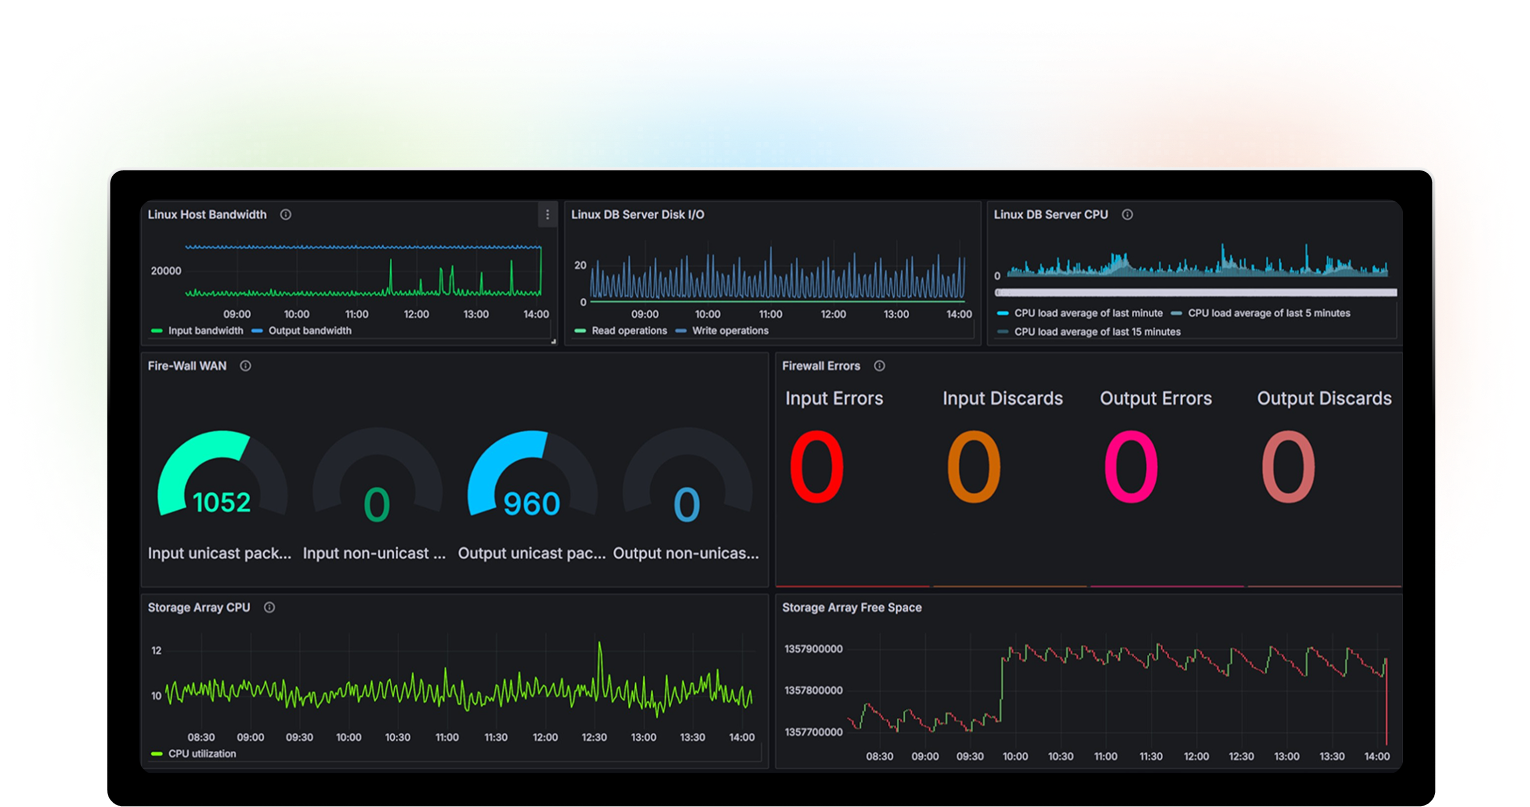Click the Input Errors zero stat value
Screen dimensions: 1530x807
(x=816, y=468)
